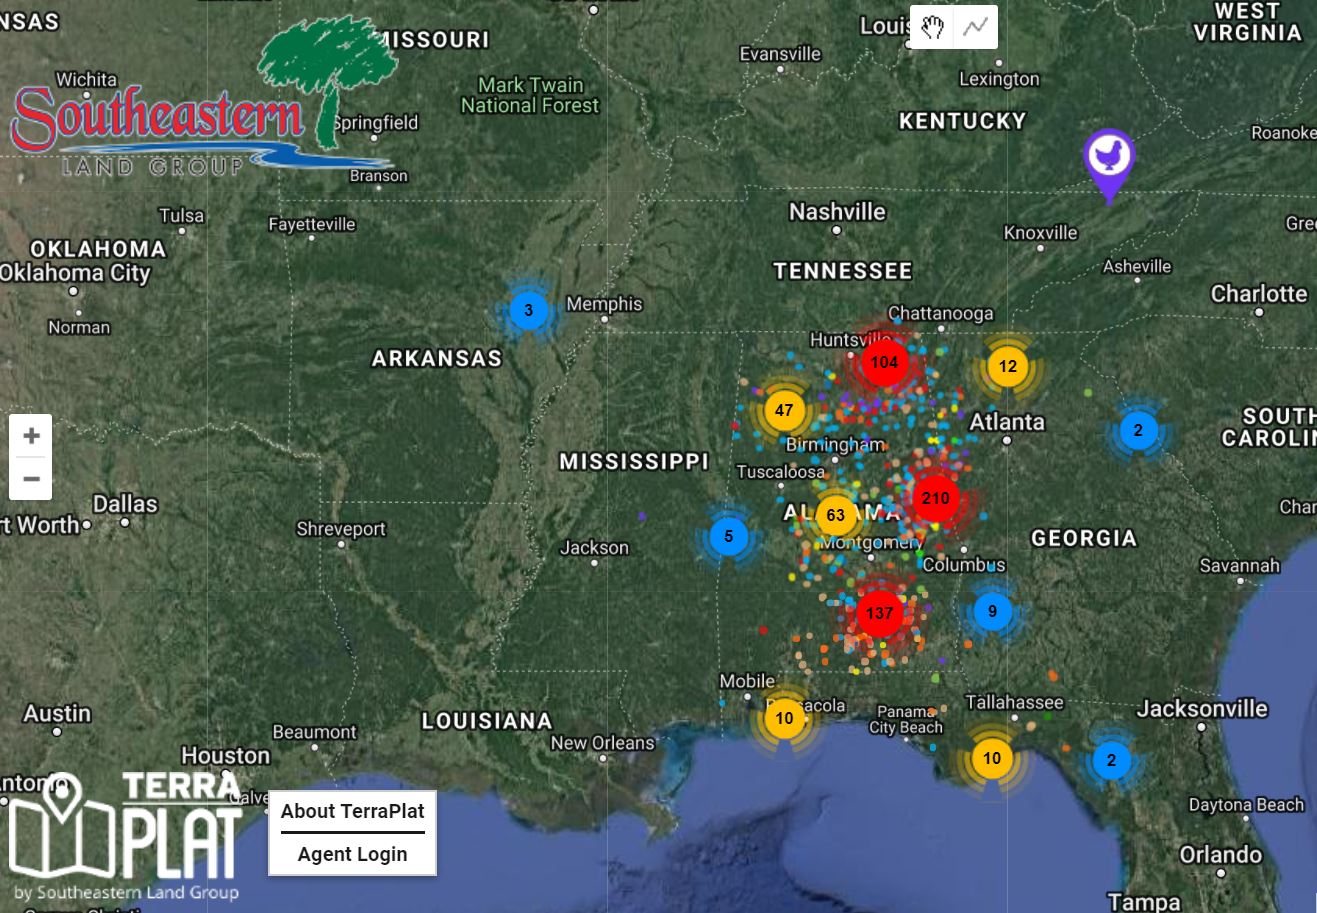Activate the polyline drawing tool

[975, 27]
